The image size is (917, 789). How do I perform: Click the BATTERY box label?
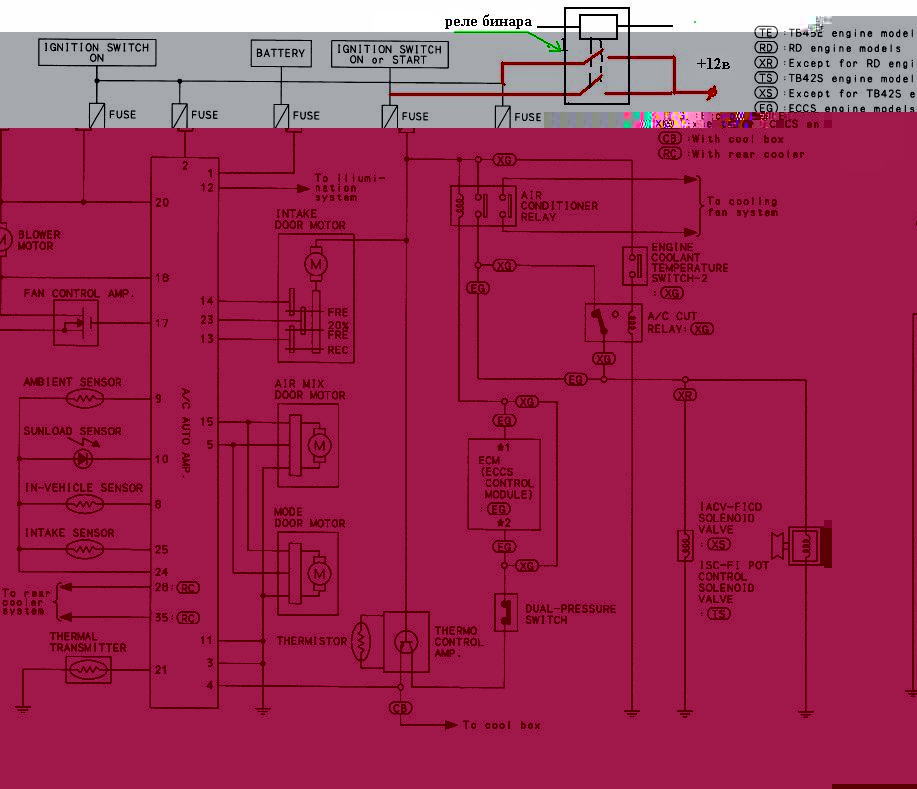point(281,53)
